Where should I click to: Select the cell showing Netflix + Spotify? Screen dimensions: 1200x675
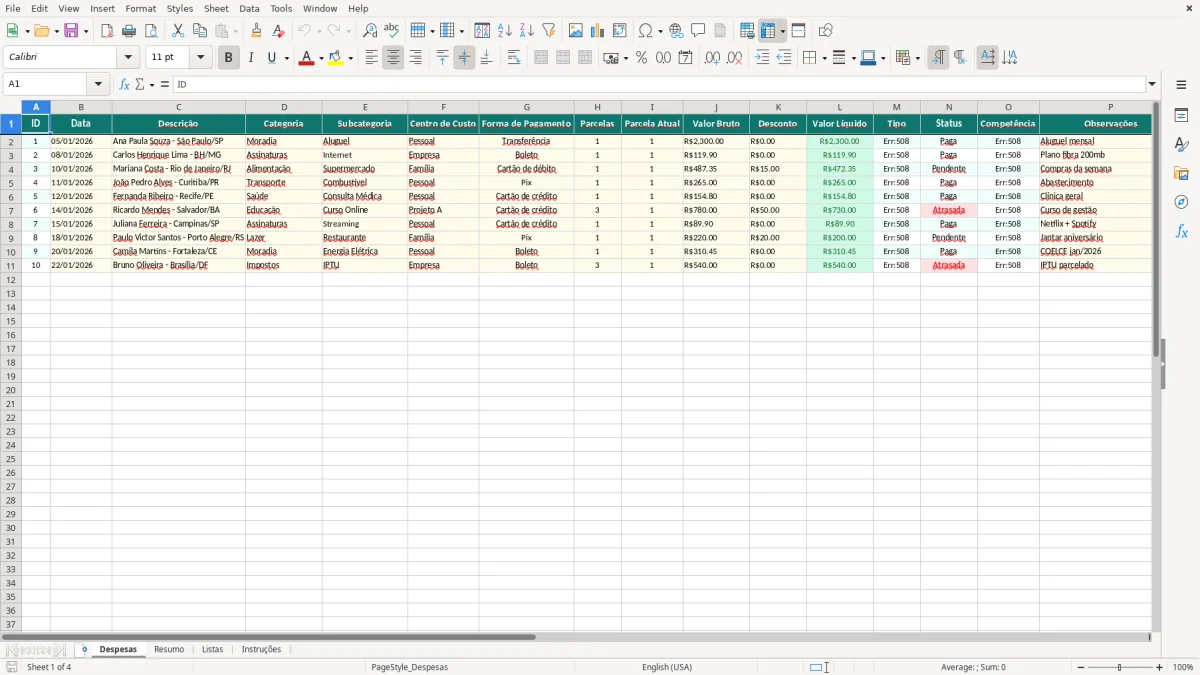(1095, 224)
